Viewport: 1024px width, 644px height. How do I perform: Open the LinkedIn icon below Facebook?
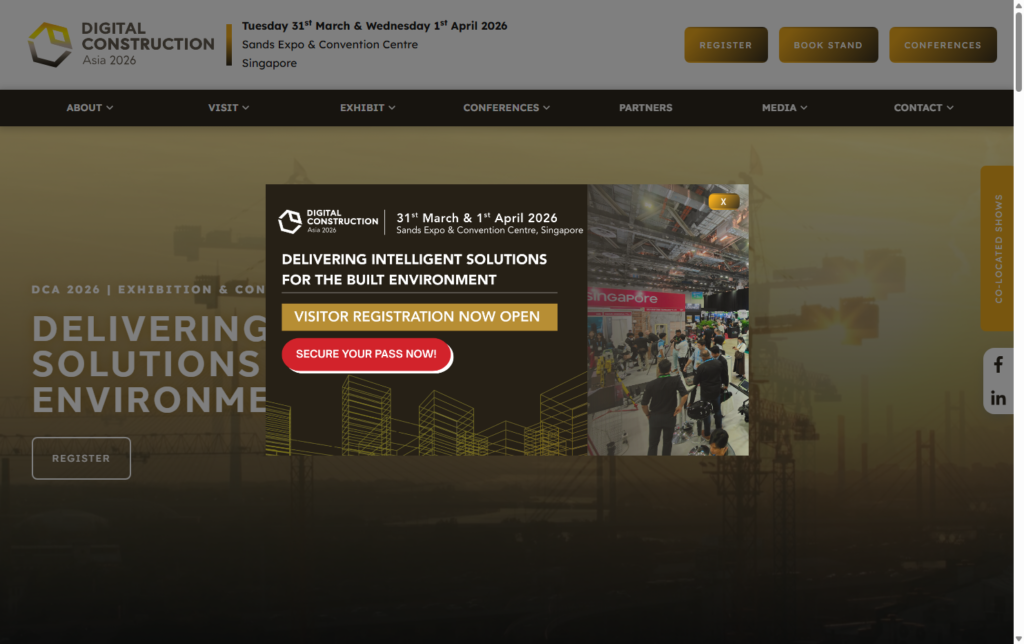coord(997,397)
